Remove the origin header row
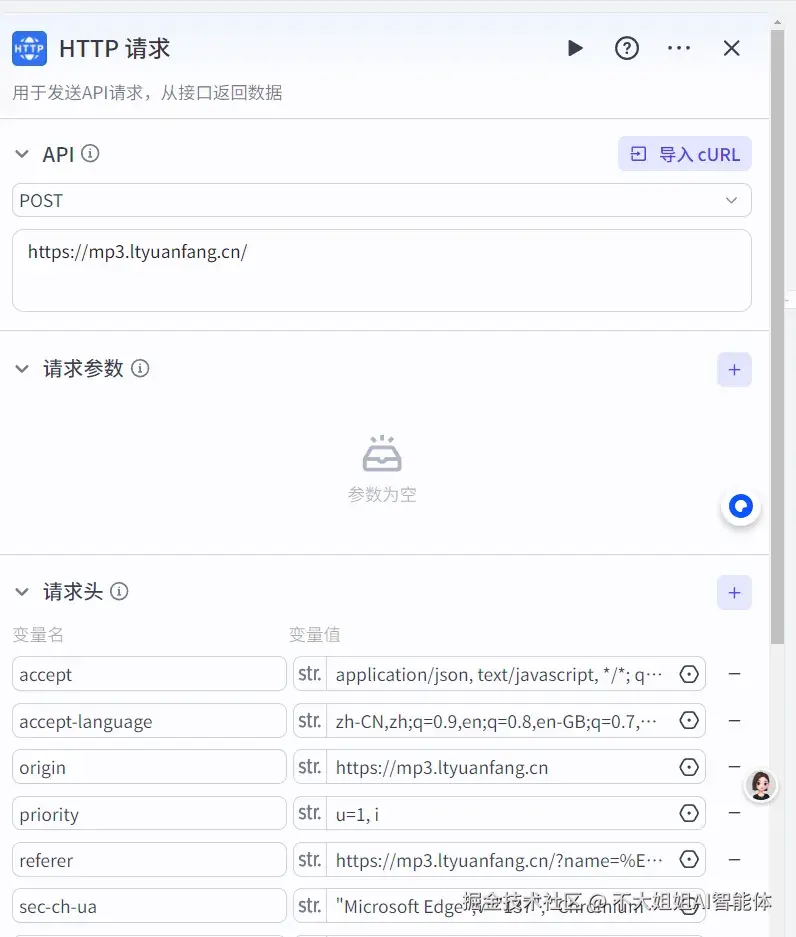 click(734, 767)
